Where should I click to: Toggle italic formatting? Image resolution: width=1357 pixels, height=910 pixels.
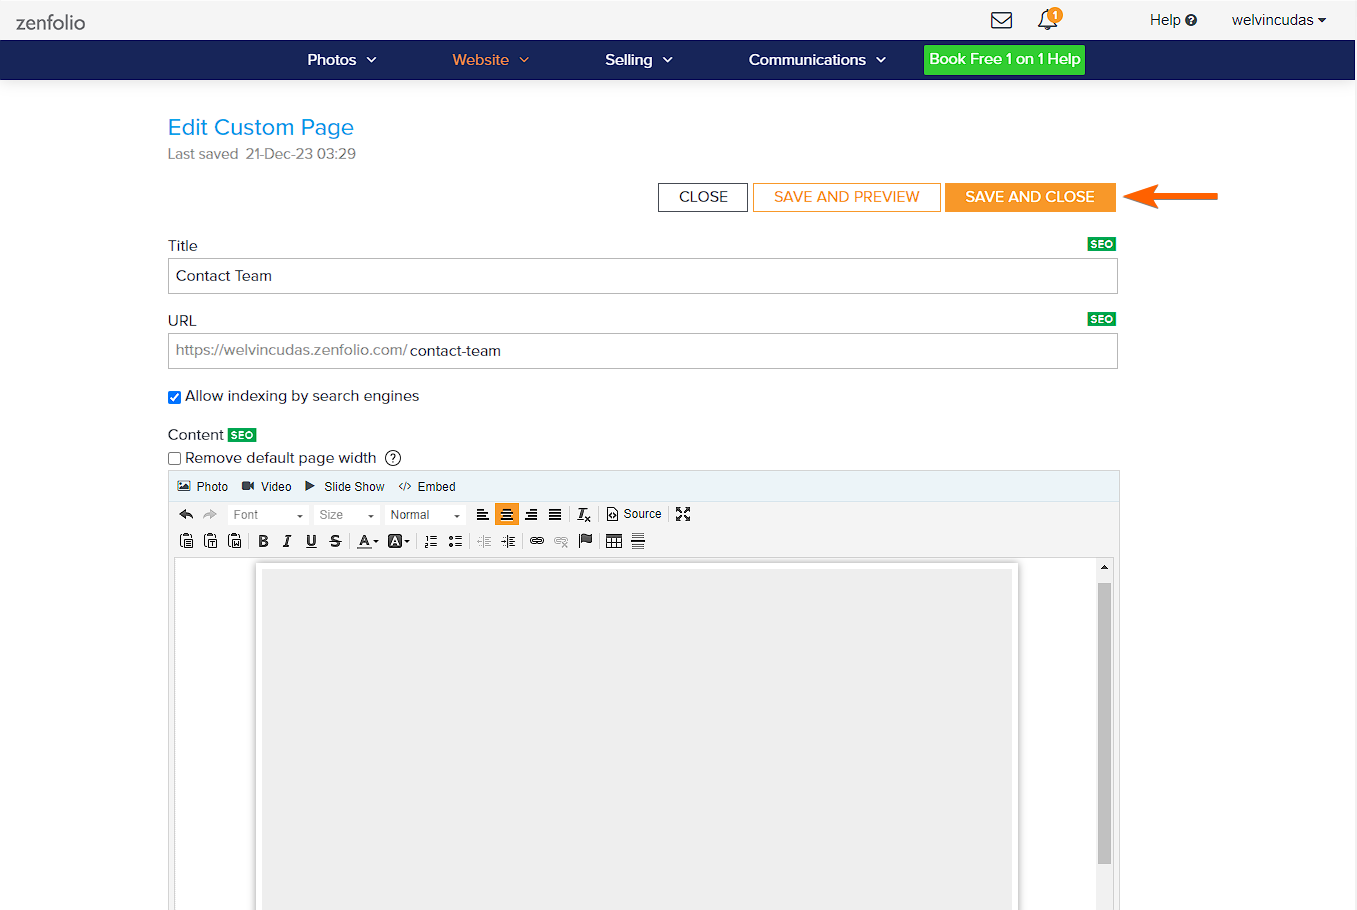287,541
